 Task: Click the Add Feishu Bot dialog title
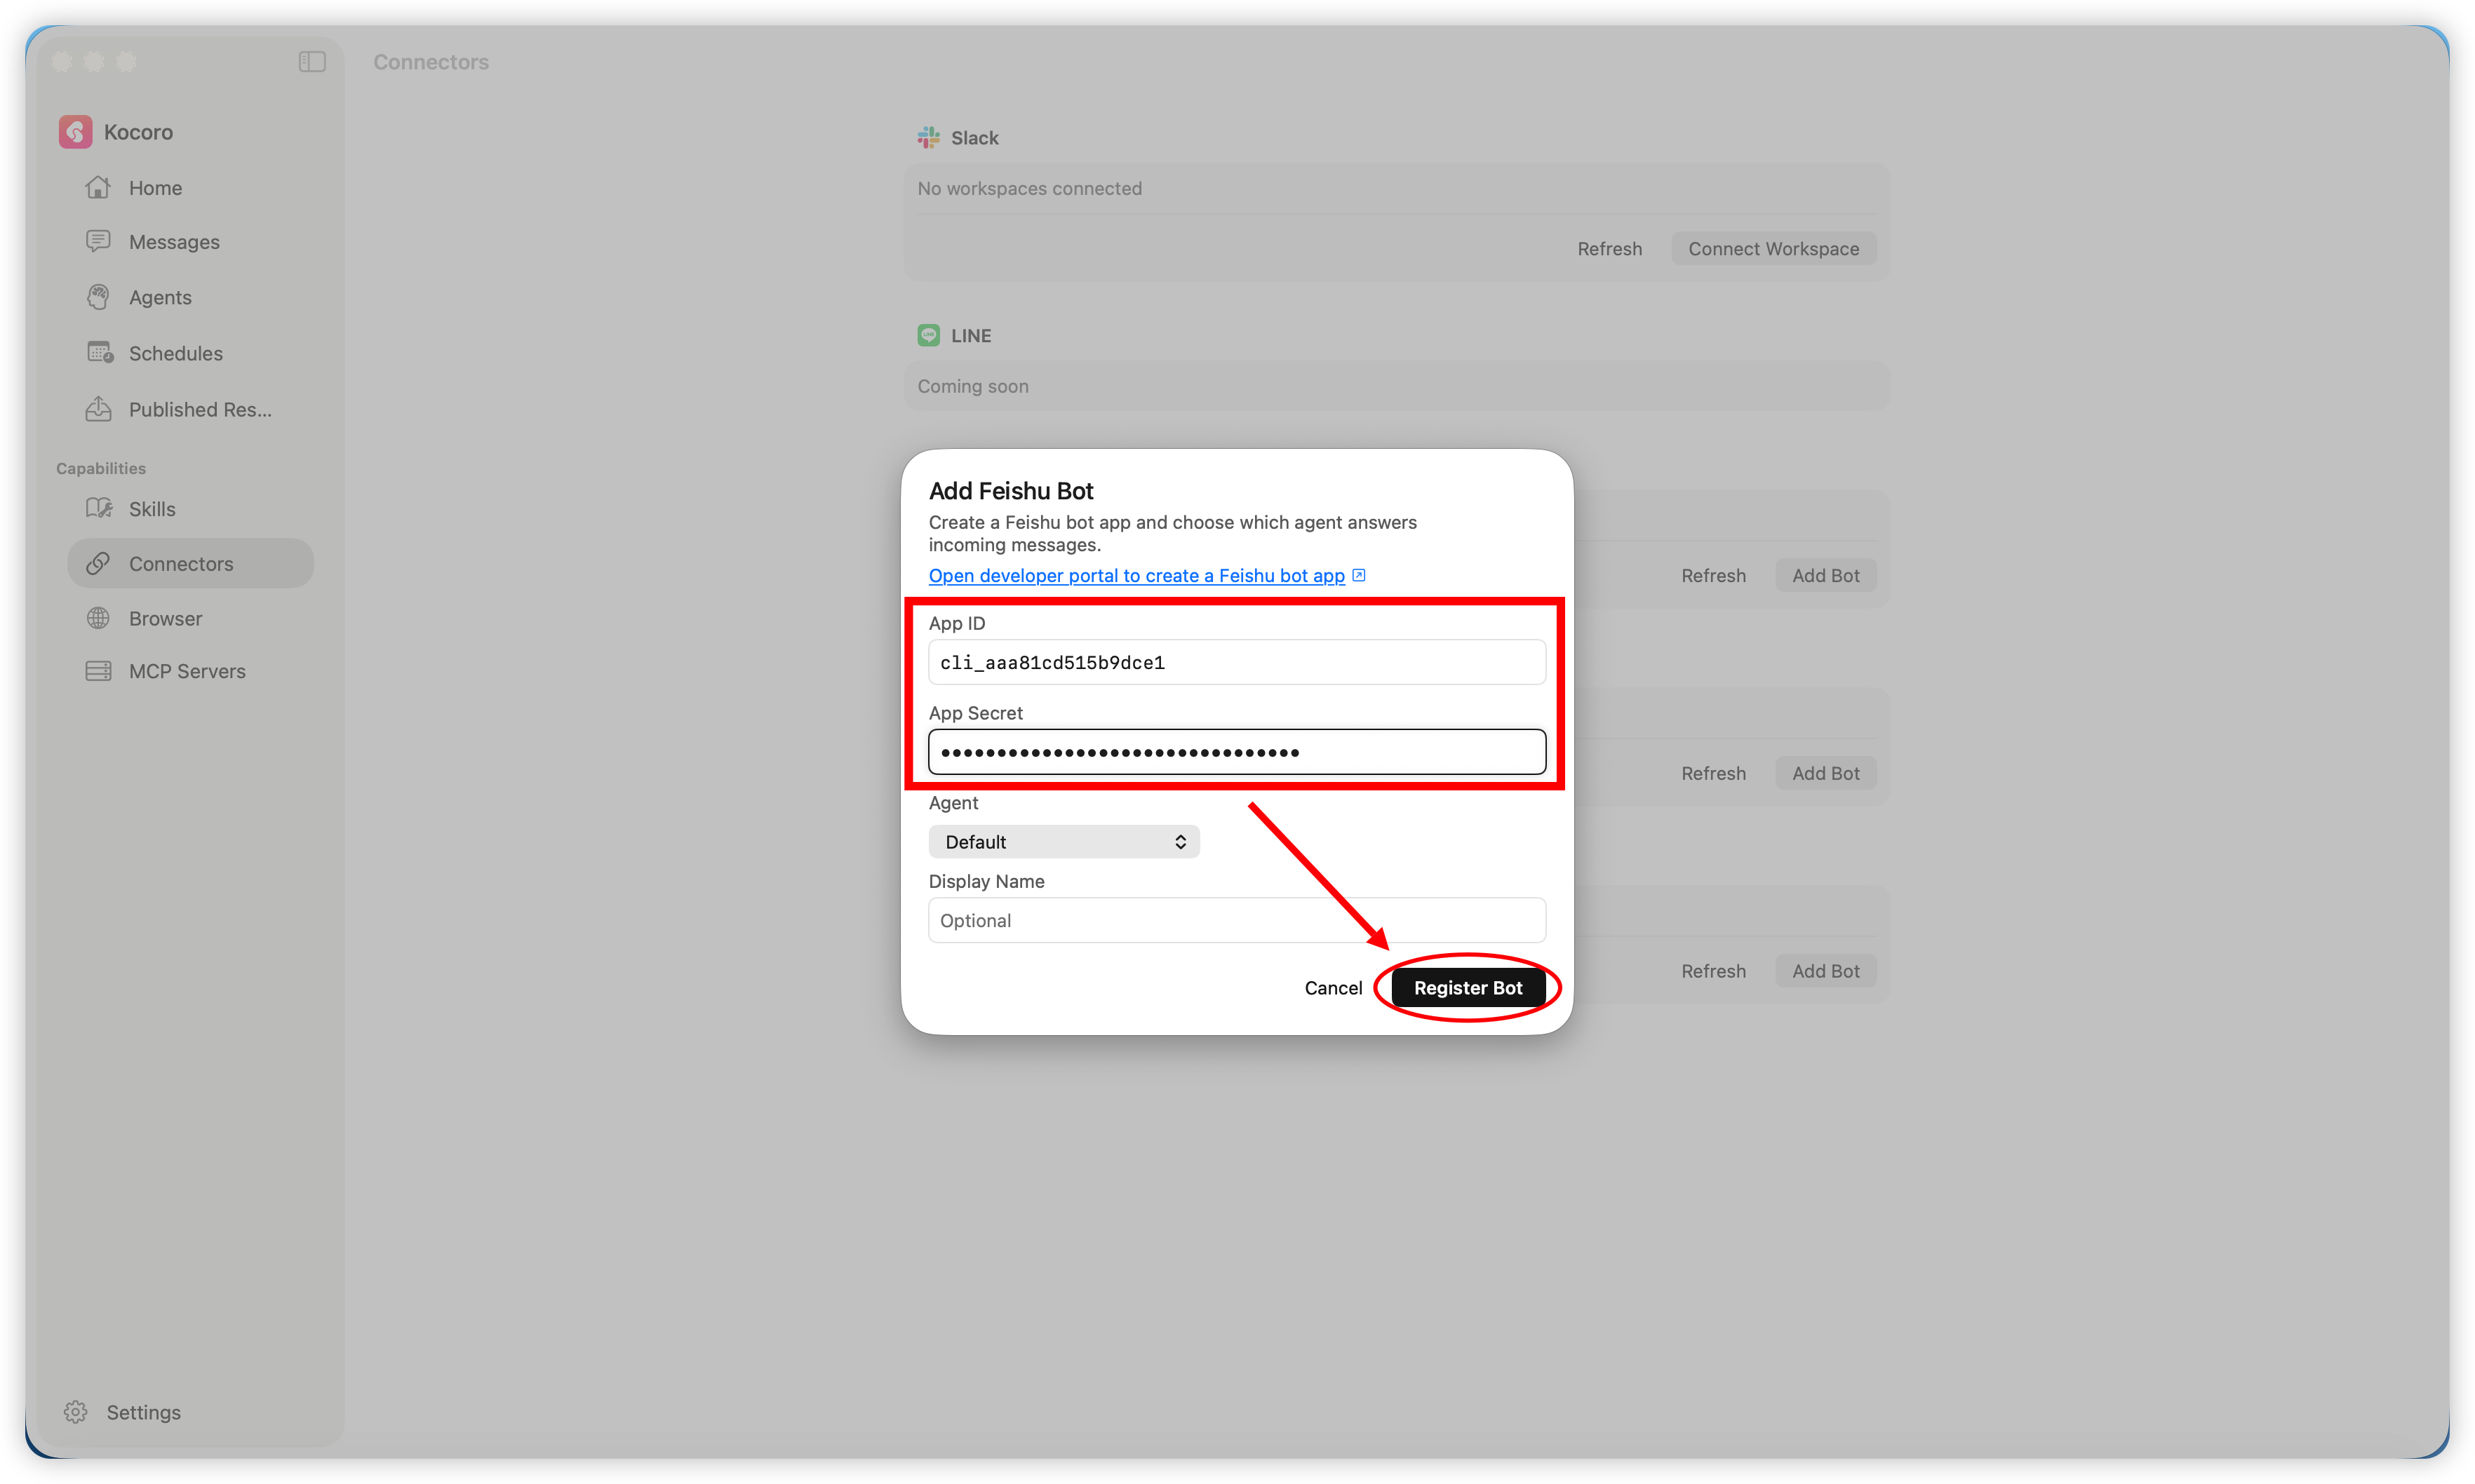tap(1011, 491)
